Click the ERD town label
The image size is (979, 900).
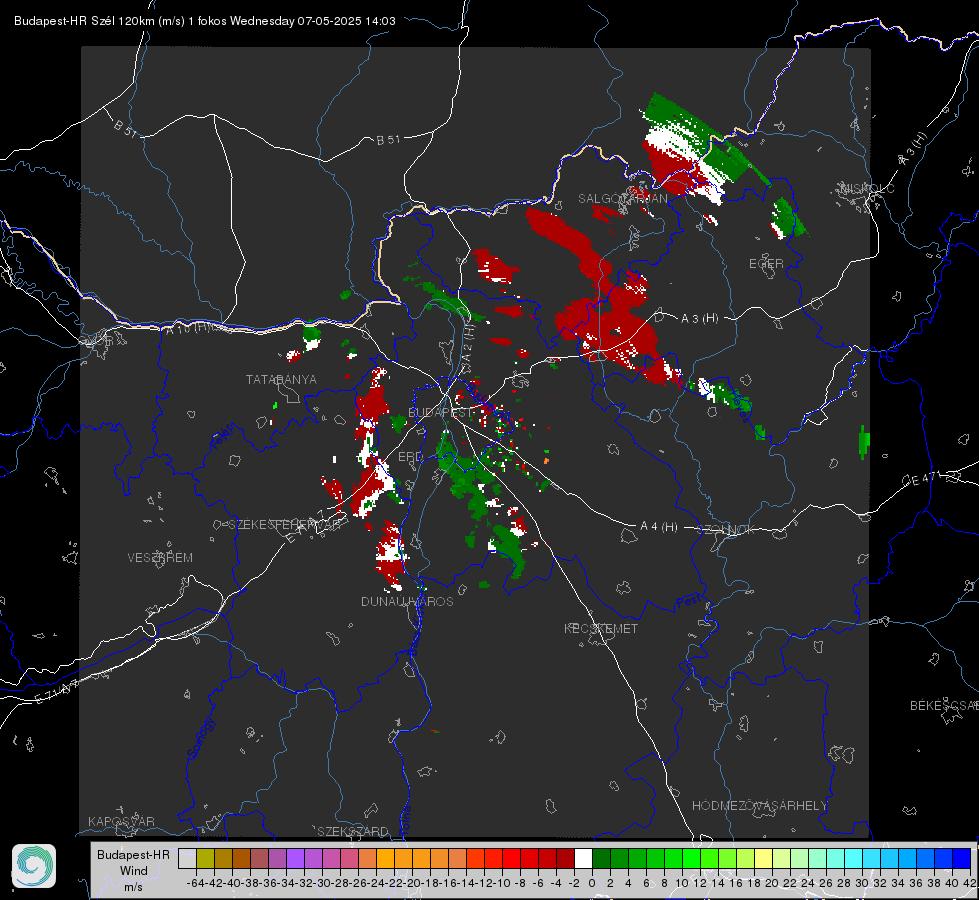[x=410, y=457]
